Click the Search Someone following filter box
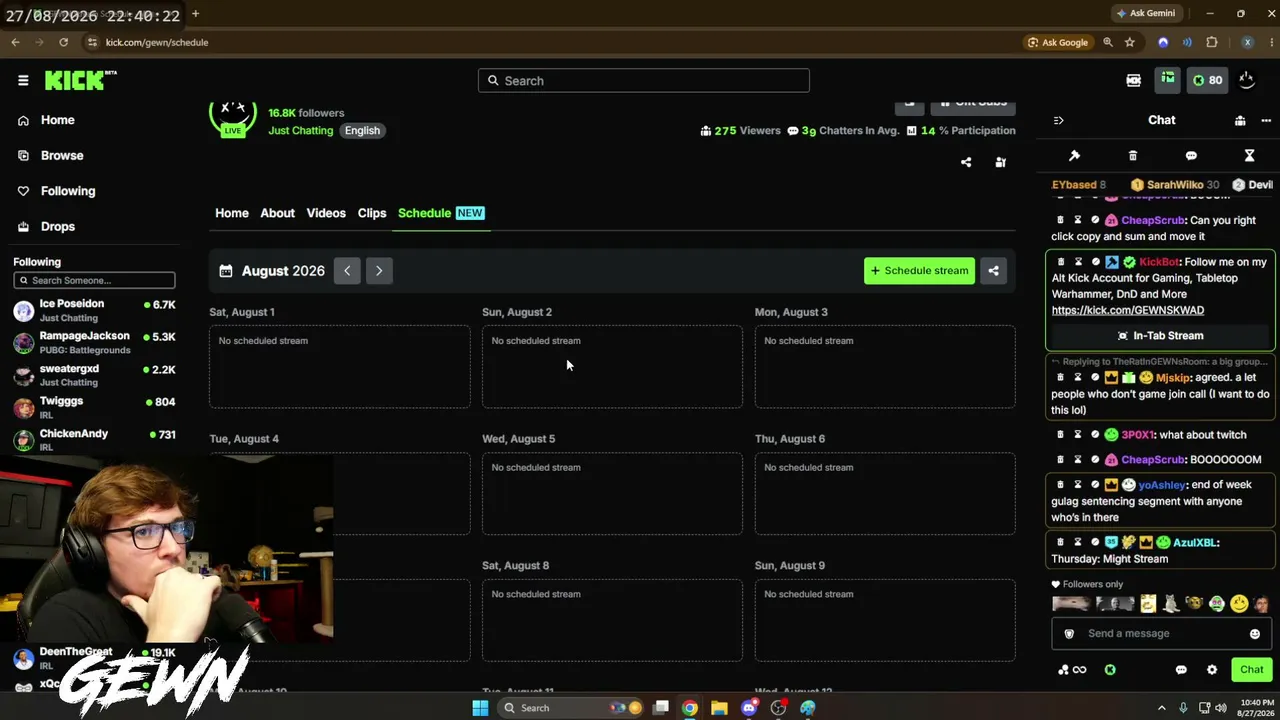Screen dimensions: 1280x720 94,281
